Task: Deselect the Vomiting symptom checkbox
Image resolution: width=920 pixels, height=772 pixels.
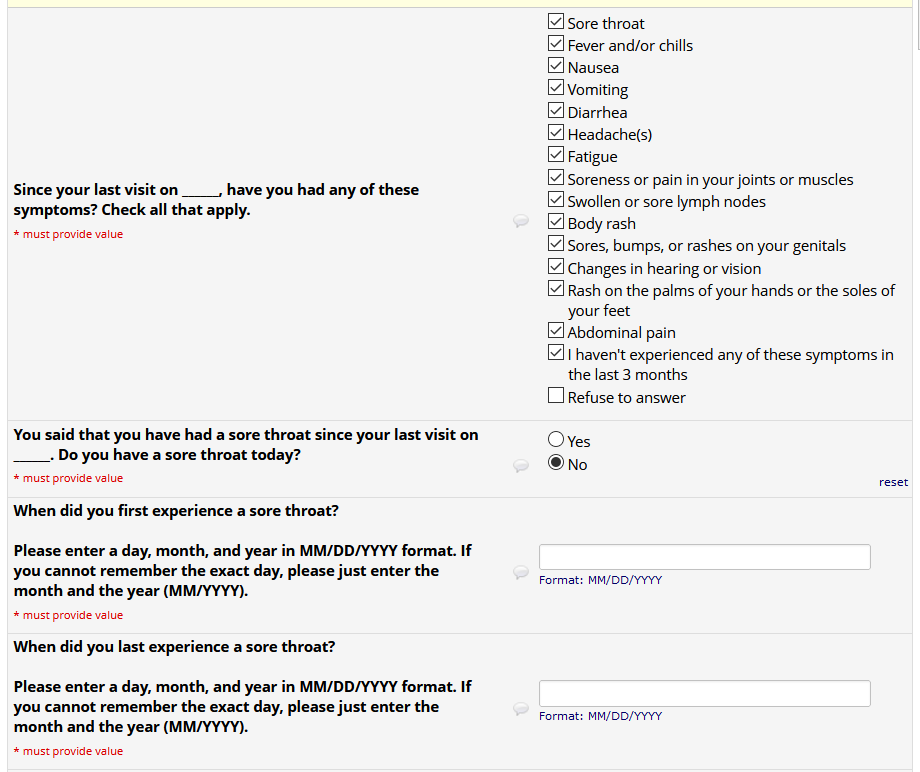Action: (x=556, y=88)
